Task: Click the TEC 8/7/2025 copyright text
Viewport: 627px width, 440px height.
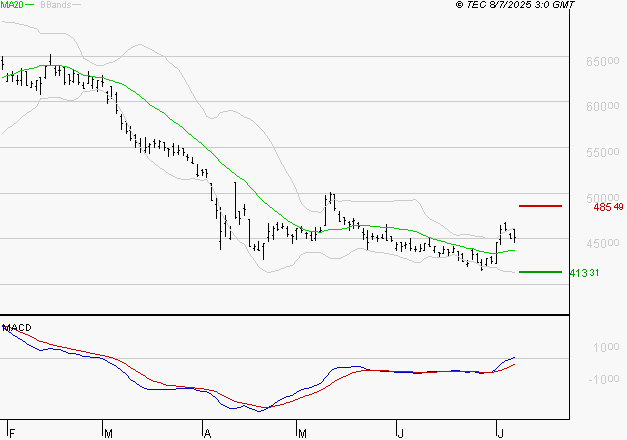Action: [x=515, y=5]
